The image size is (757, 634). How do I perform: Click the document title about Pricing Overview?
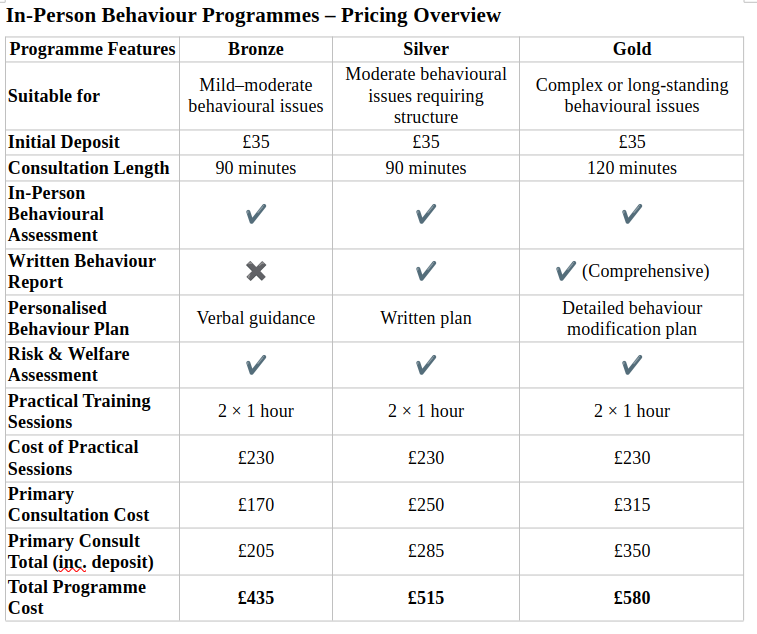pyautogui.click(x=254, y=16)
